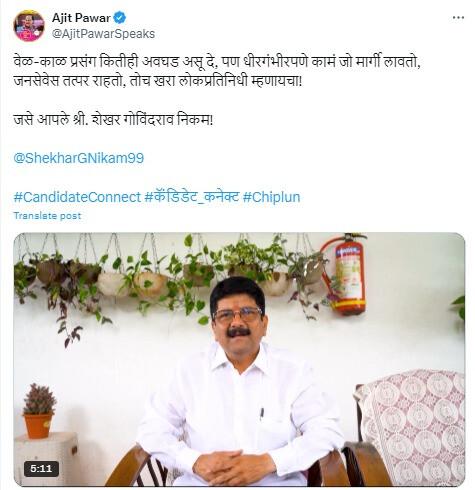This screenshot has height=490, width=475.
Task: Click the man's clasped hands in the video
Action: coord(234,467)
